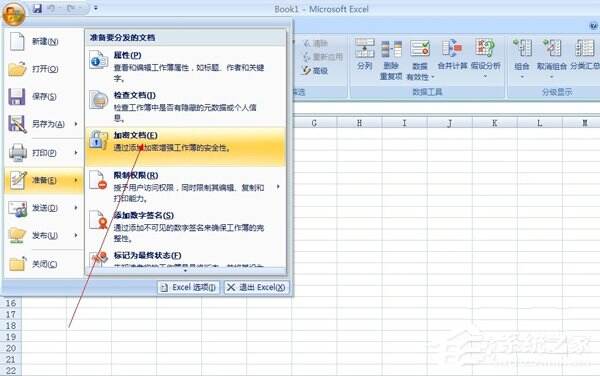
Task: Click the 取消组合 ungroup icon
Action: (x=551, y=48)
